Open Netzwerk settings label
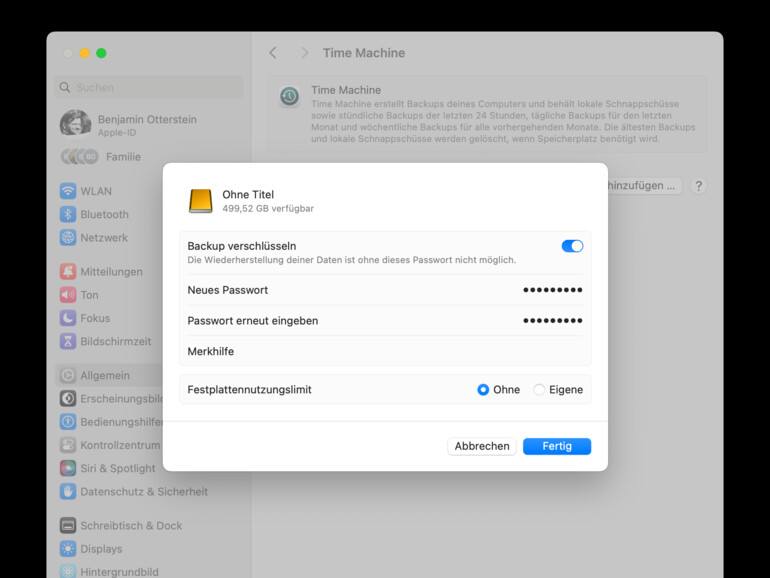The height and width of the screenshot is (578, 770). click(x=104, y=238)
